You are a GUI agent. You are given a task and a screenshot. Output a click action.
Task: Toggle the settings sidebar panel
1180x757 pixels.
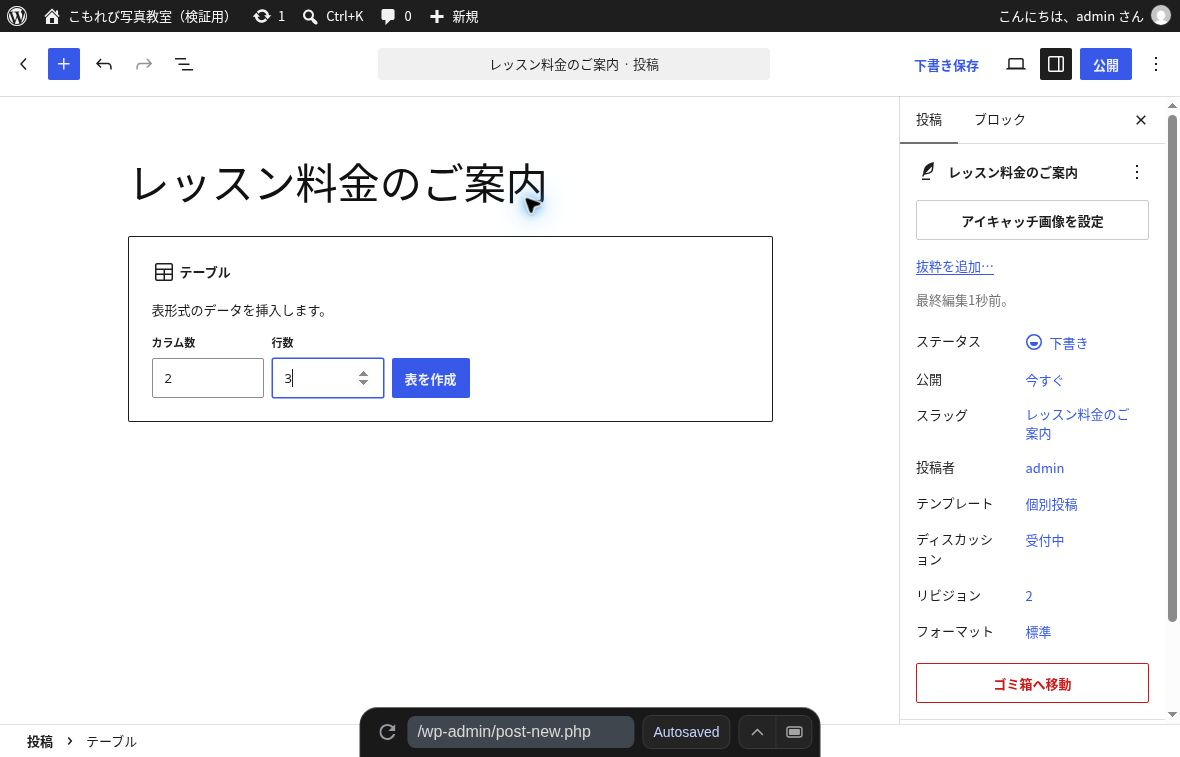[x=1056, y=64]
